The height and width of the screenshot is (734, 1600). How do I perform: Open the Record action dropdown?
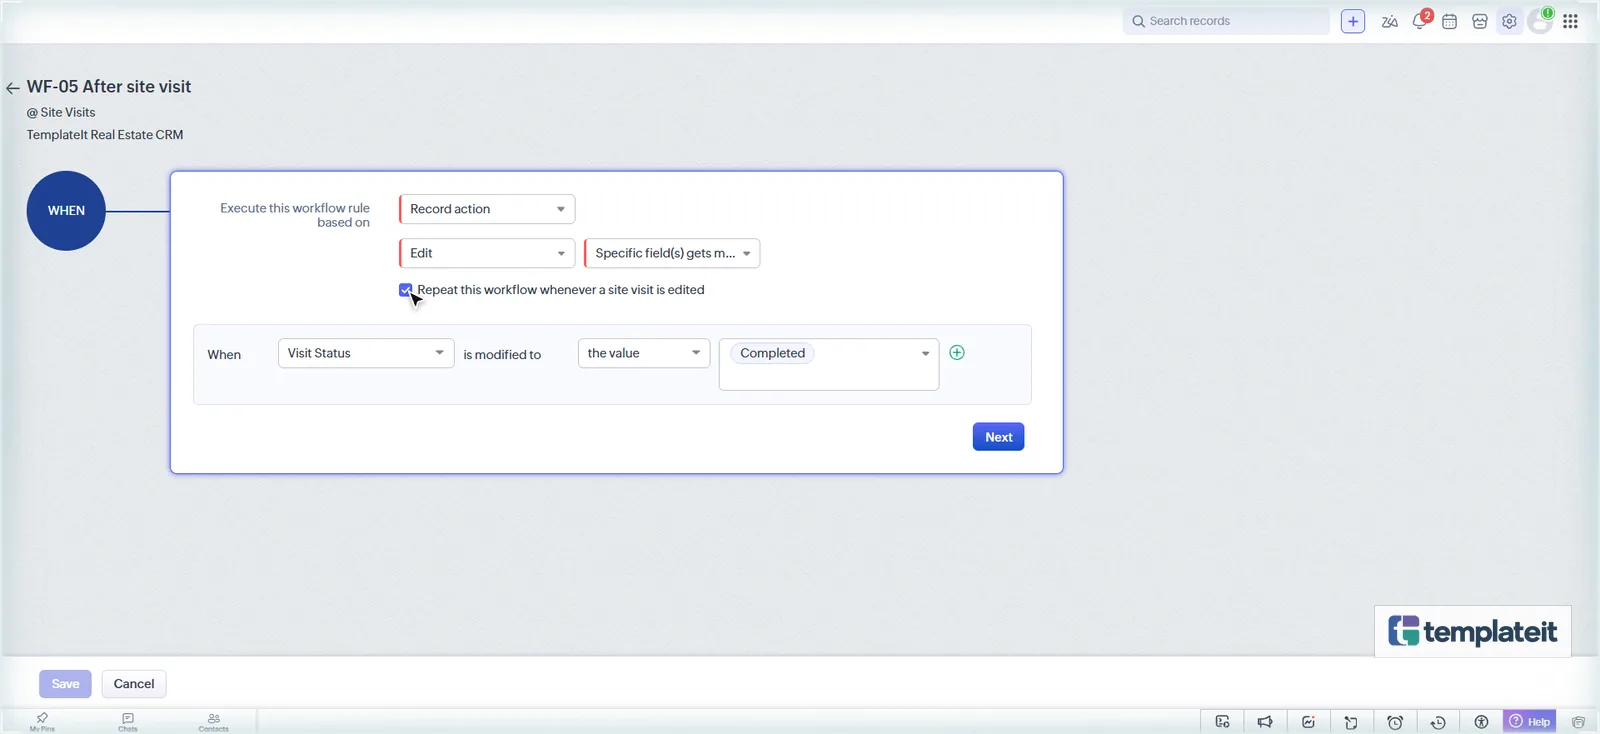click(x=487, y=209)
